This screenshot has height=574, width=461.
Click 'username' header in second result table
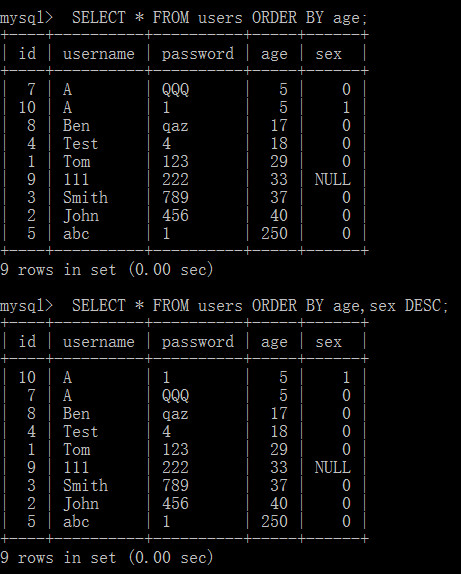pyautogui.click(x=99, y=342)
